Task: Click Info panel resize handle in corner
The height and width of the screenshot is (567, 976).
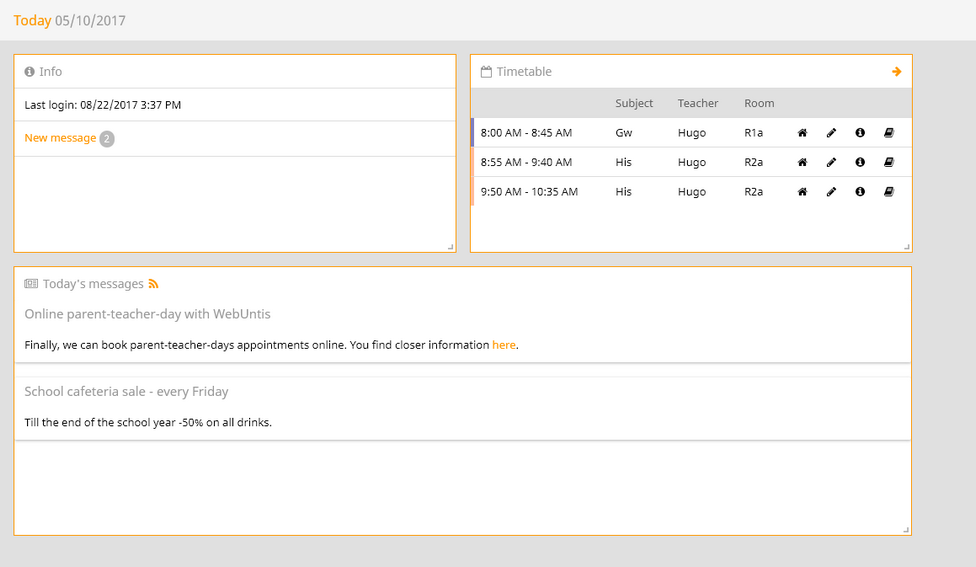Action: coord(451,247)
